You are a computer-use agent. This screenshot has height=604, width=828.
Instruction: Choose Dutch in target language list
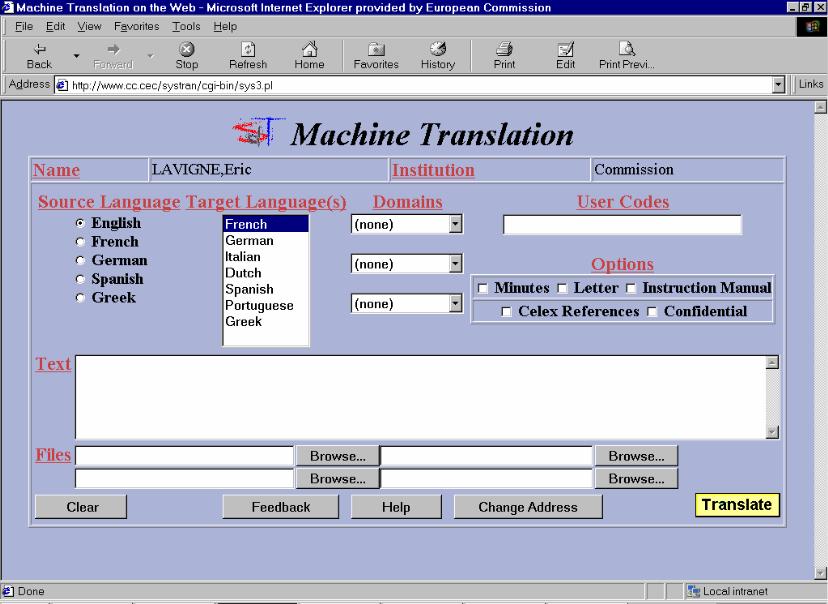tap(266, 273)
